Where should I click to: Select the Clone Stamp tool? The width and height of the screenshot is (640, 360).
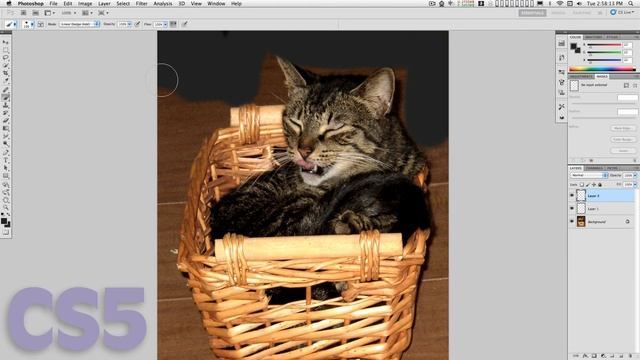click(x=6, y=105)
